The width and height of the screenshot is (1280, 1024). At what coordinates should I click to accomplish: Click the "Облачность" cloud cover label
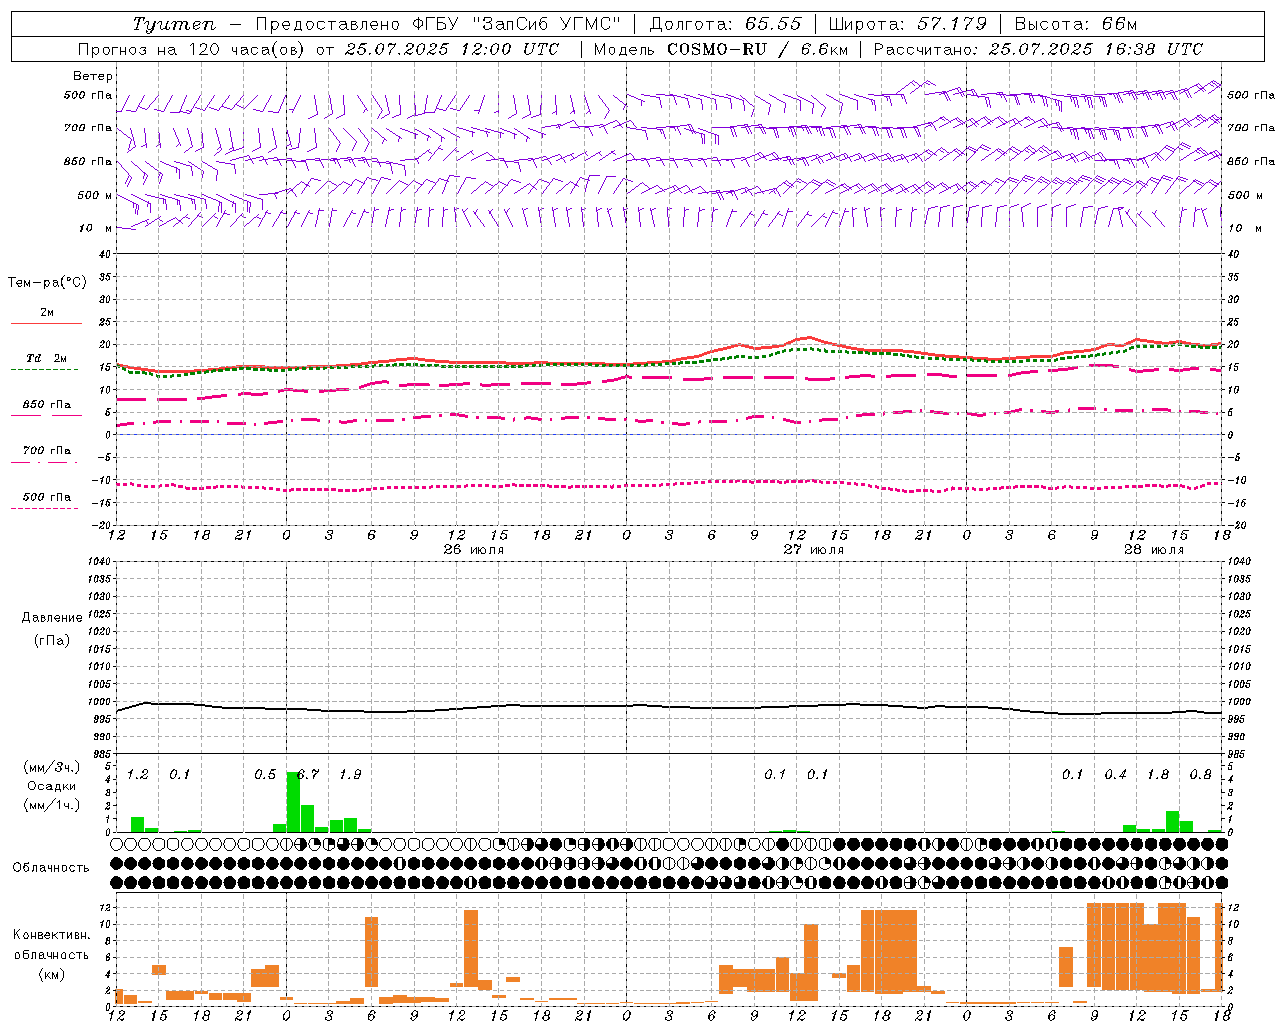click(x=51, y=867)
